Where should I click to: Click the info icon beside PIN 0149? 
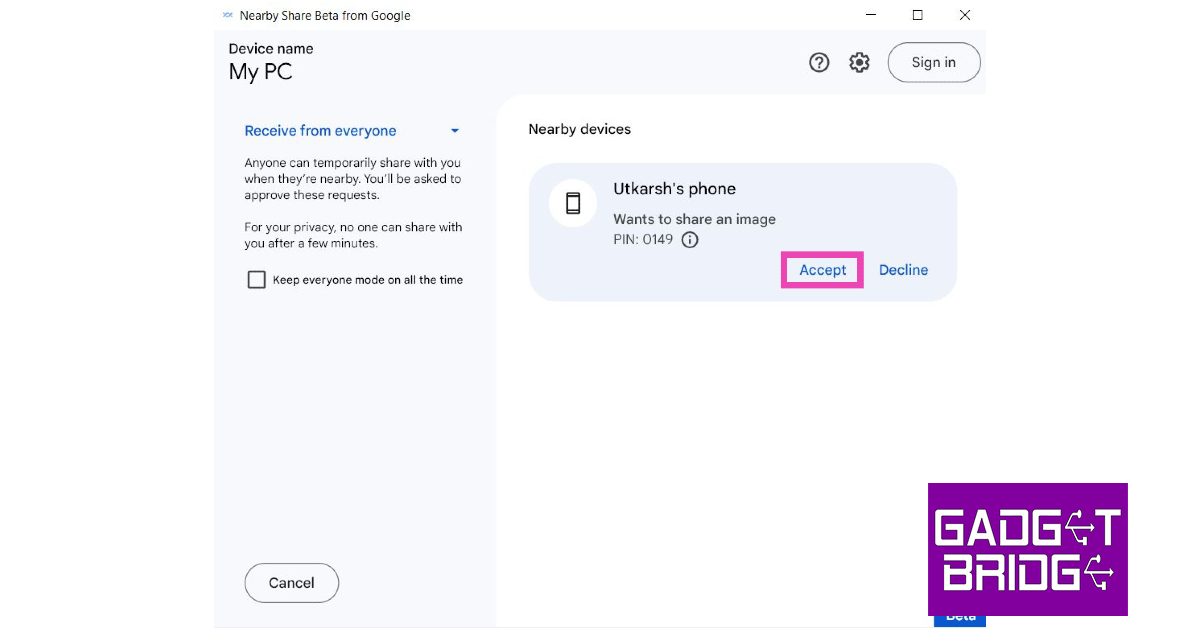(689, 240)
